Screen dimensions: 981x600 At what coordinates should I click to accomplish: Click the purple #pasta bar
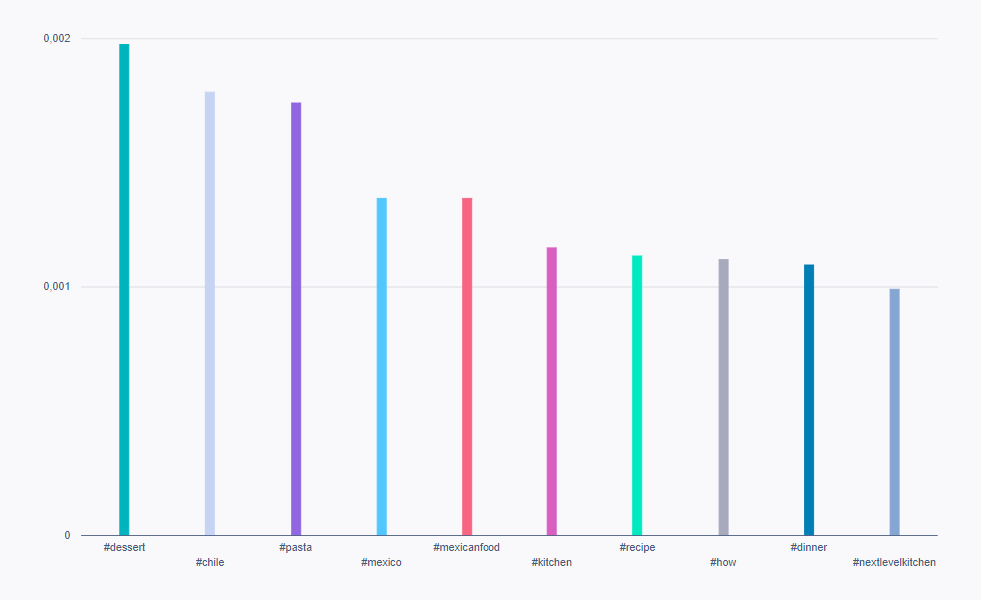(296, 319)
